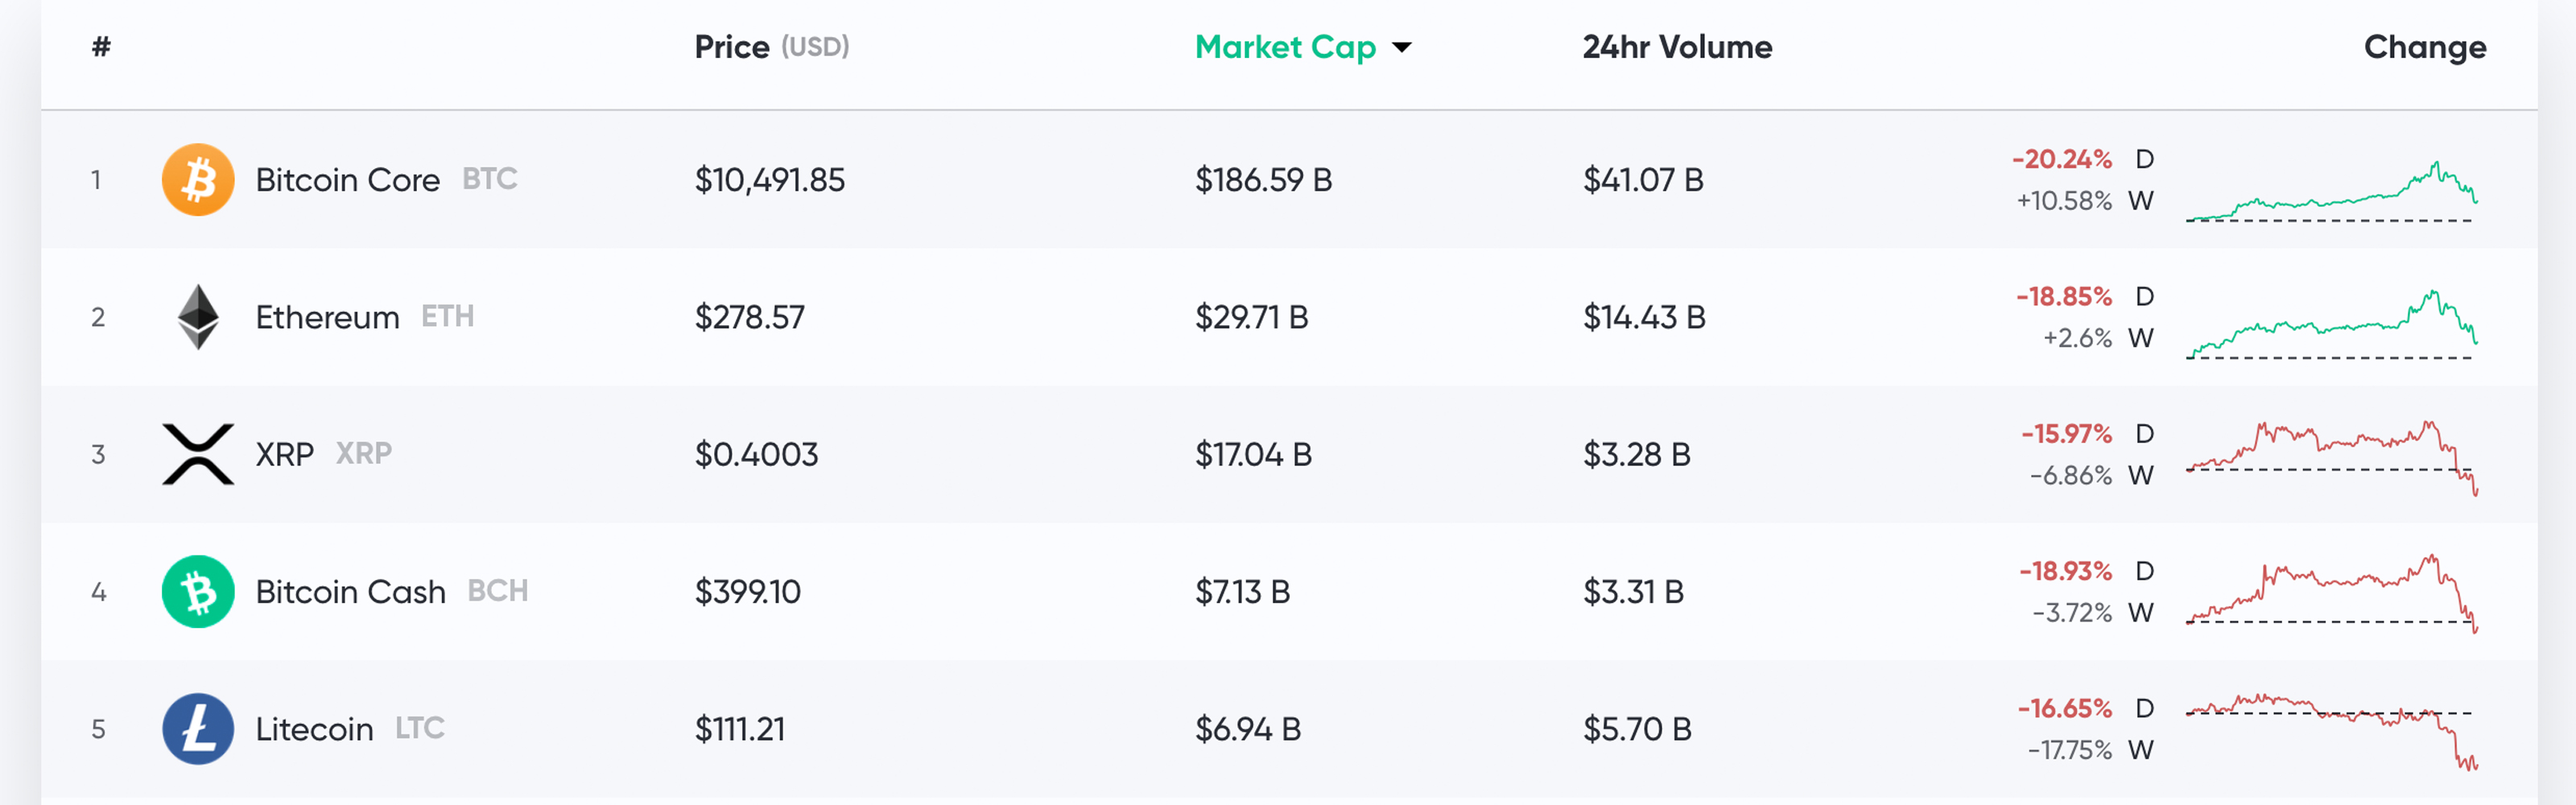Open the Litecoin name link
Image resolution: width=2576 pixels, height=805 pixels.
[314, 729]
